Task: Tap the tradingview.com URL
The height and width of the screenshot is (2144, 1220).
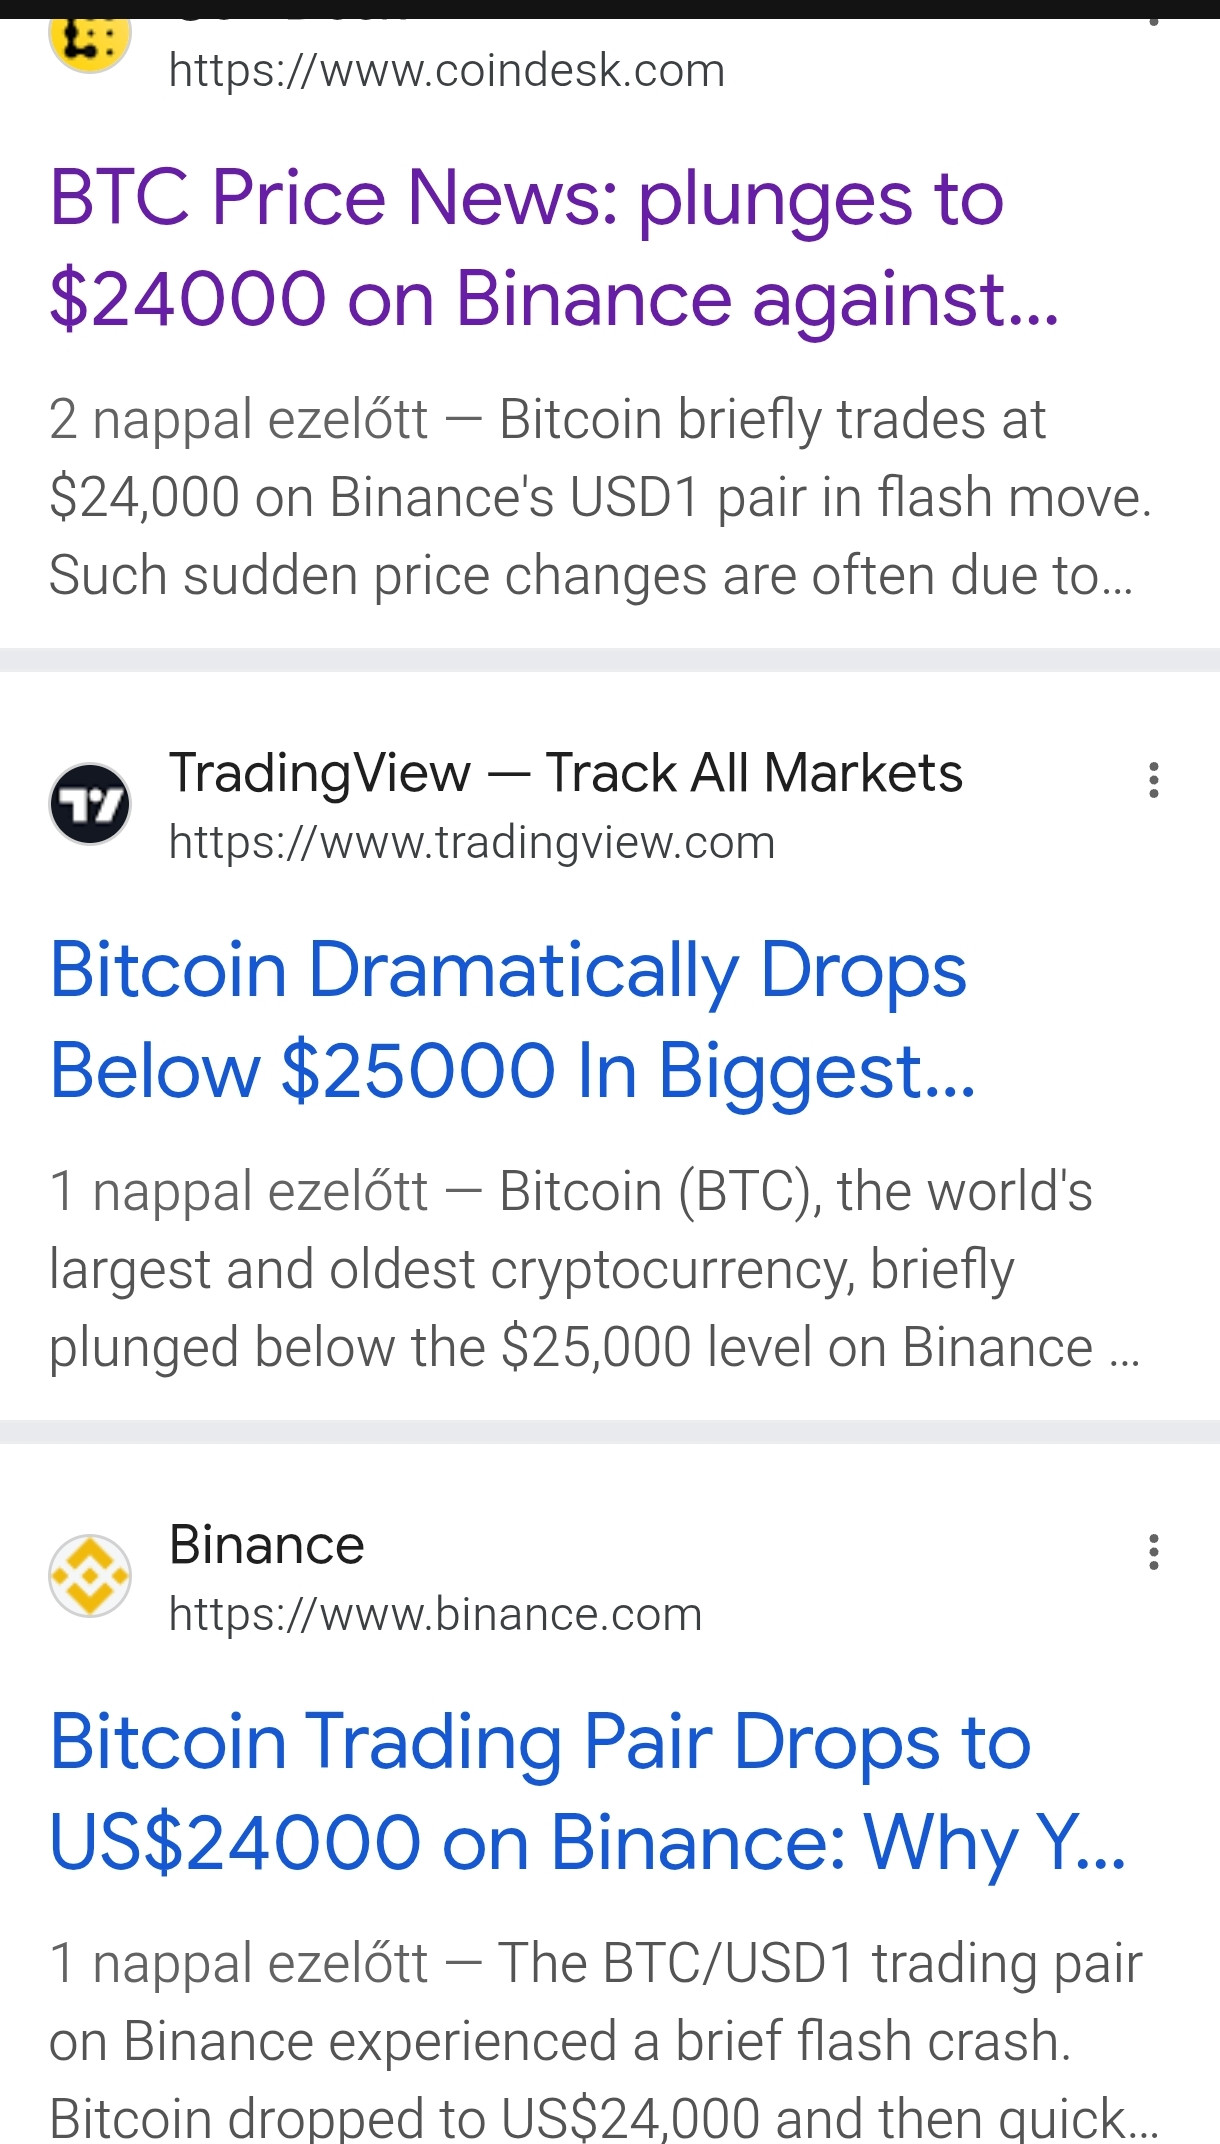Action: pos(471,842)
